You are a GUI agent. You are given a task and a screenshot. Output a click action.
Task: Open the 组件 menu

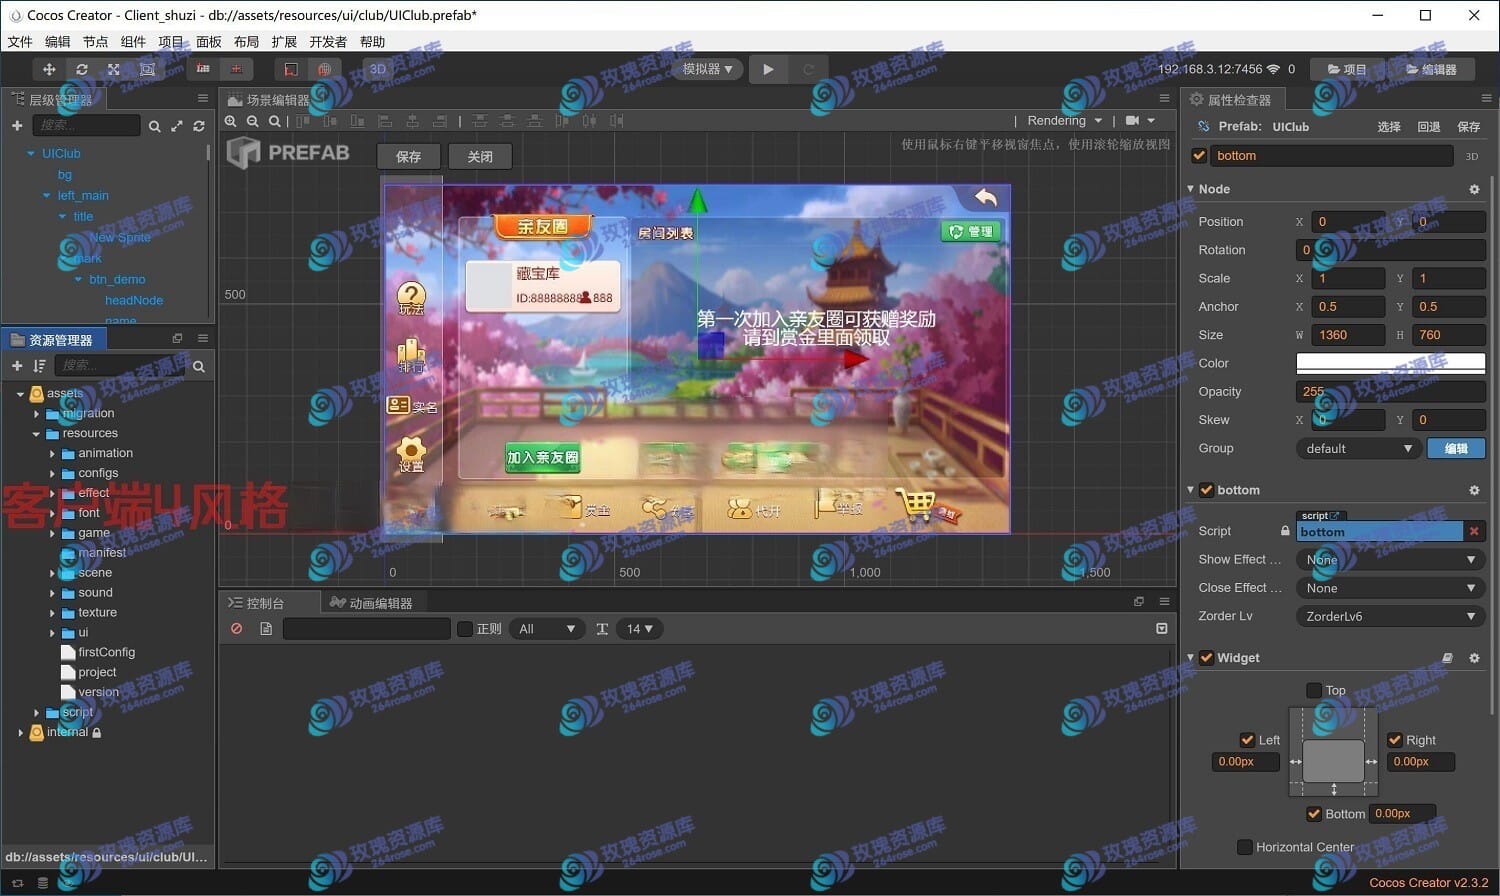coord(133,42)
